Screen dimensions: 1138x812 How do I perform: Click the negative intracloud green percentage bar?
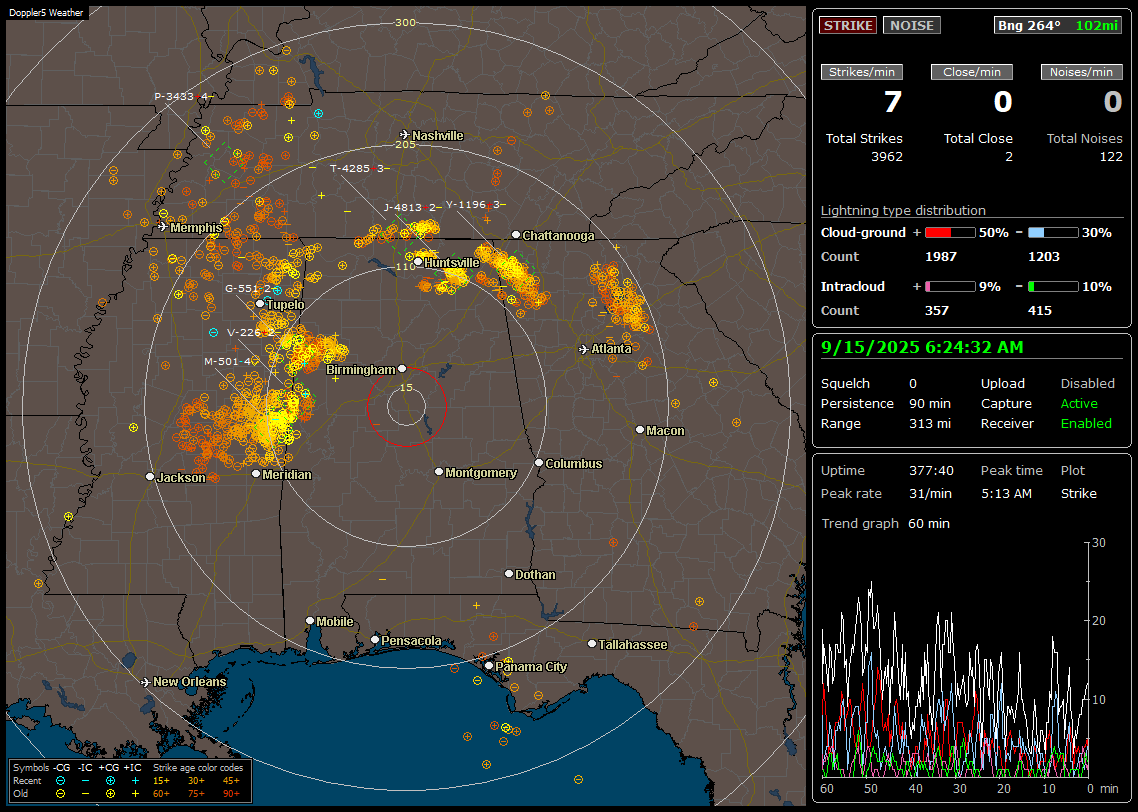point(1053,287)
